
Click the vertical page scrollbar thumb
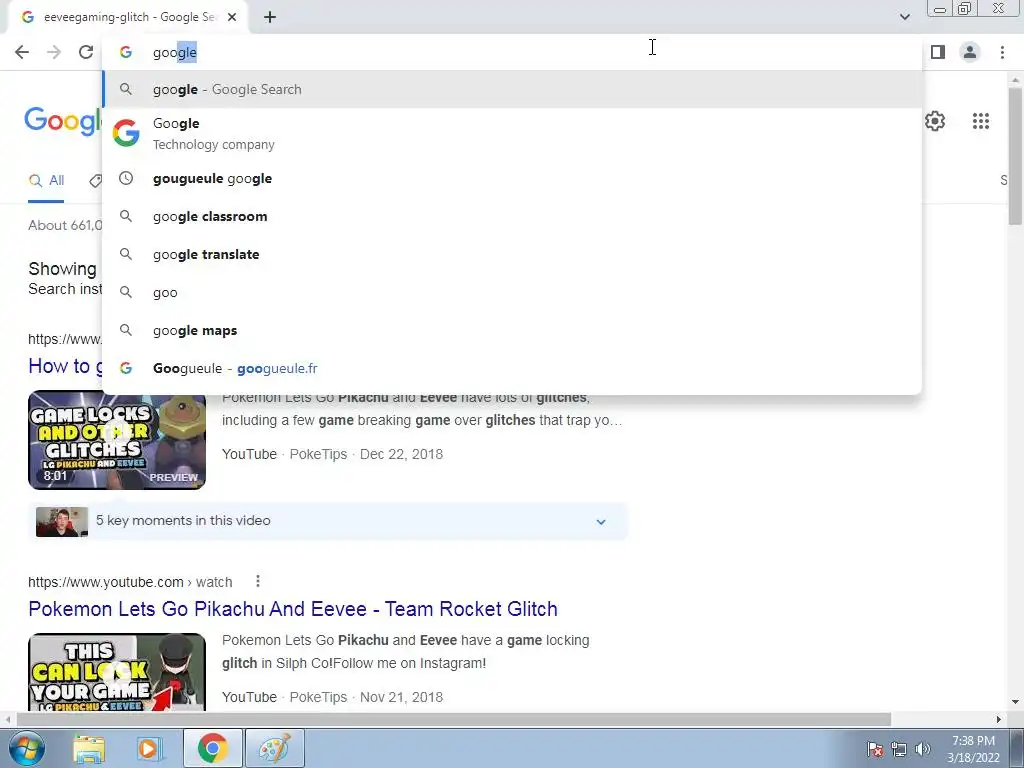1015,157
